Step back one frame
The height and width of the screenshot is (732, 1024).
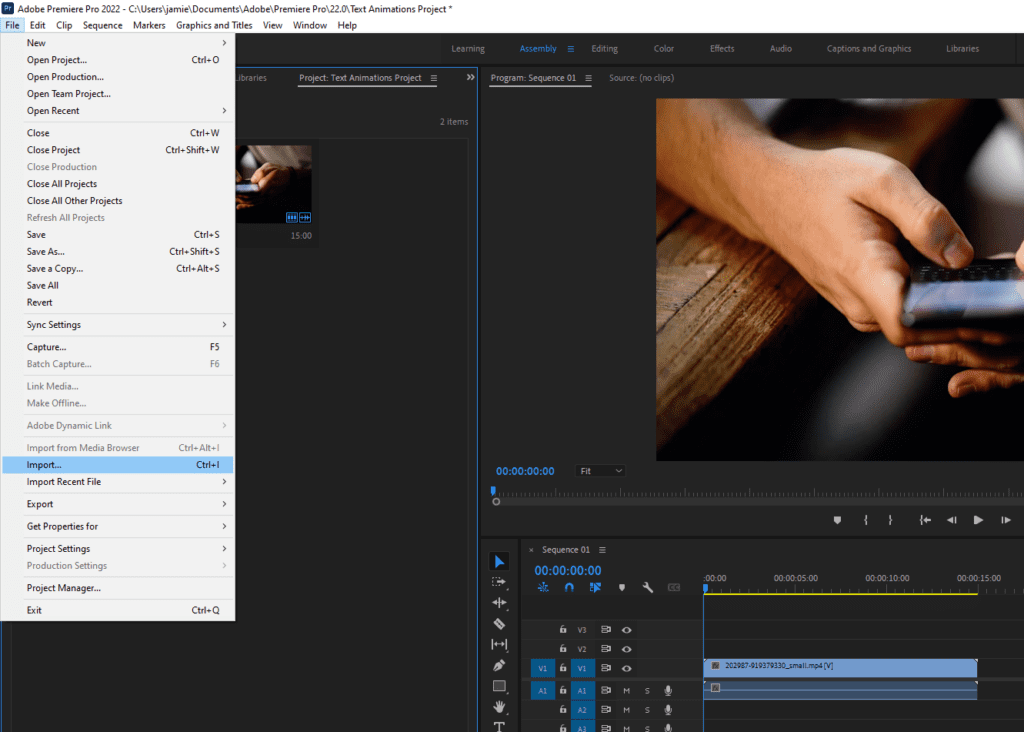coord(952,520)
